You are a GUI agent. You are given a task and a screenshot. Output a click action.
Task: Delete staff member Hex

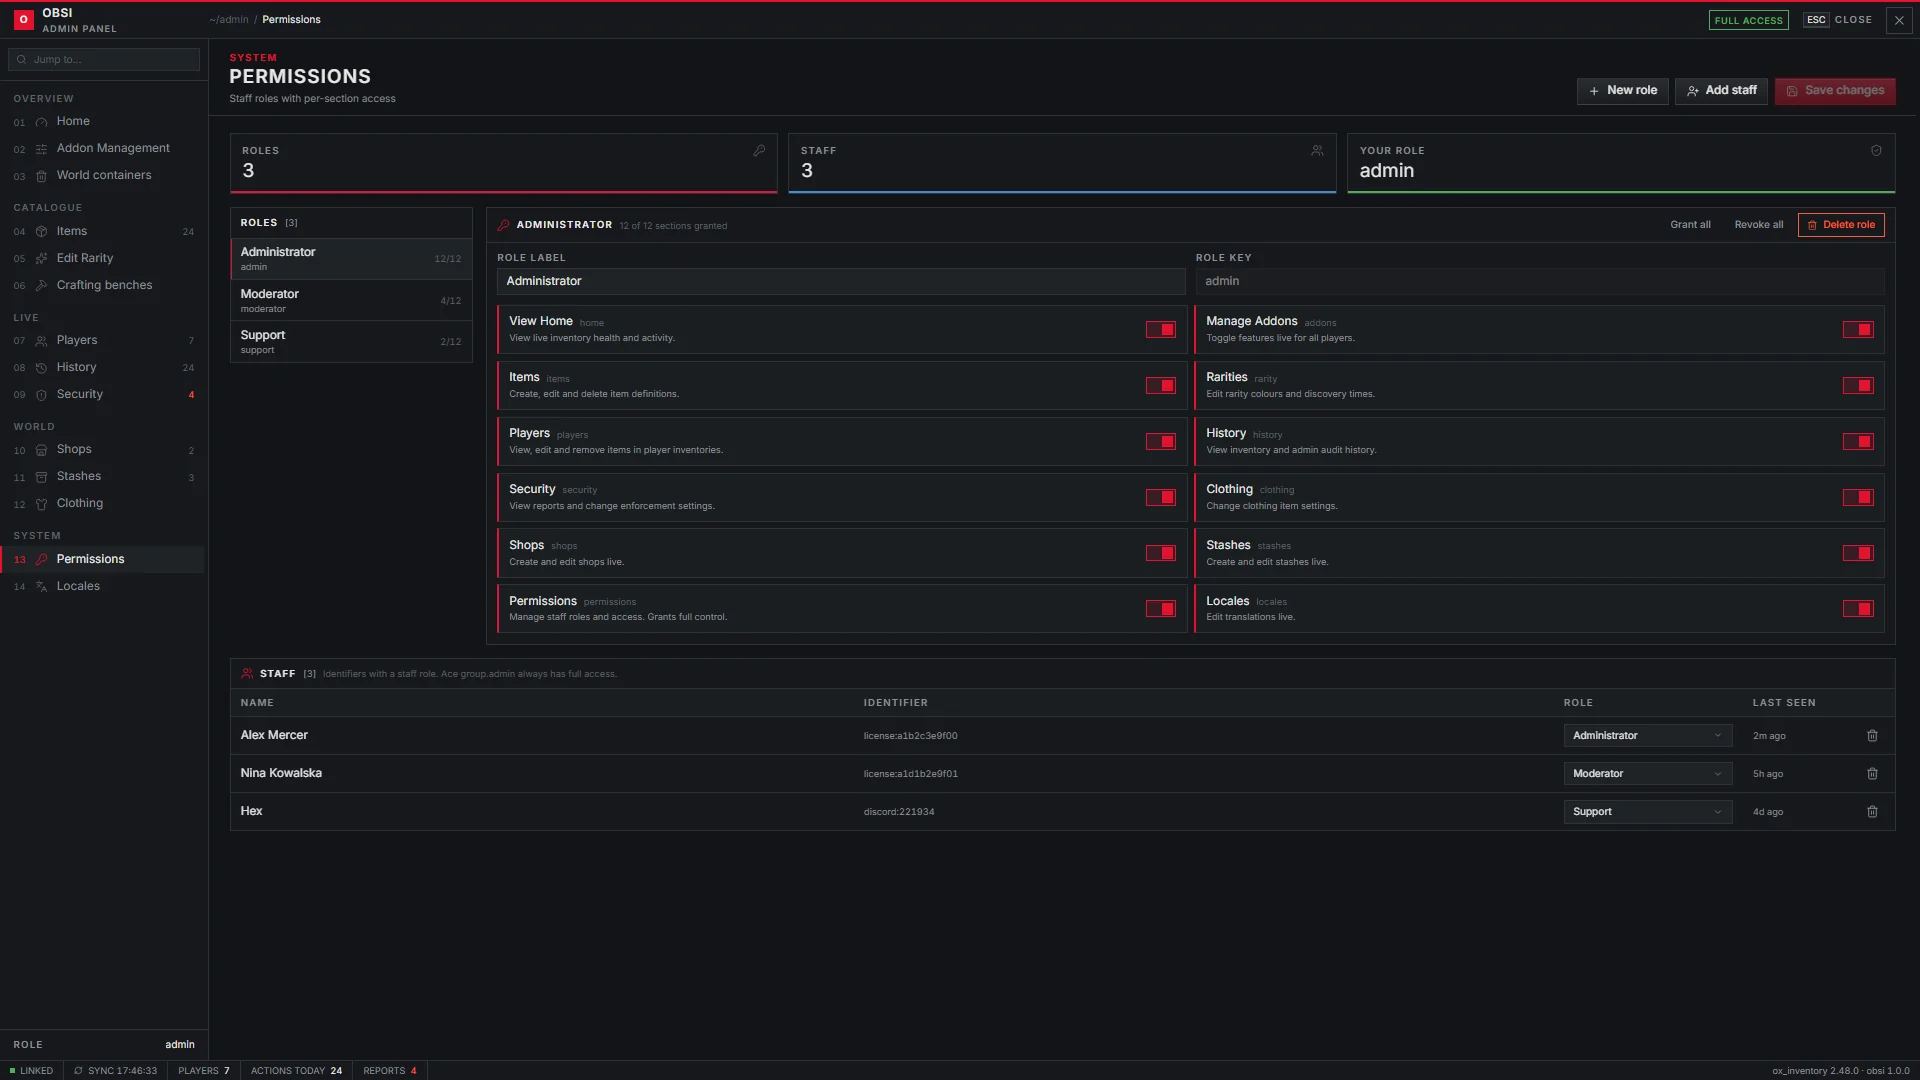coord(1872,812)
